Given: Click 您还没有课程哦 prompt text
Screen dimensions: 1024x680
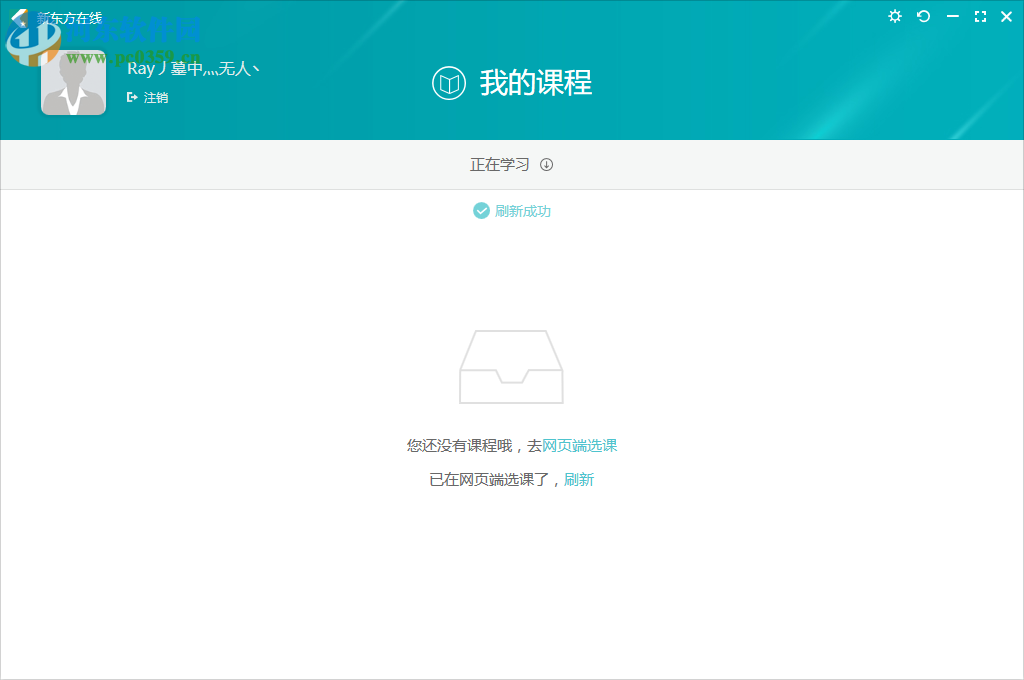Looking at the screenshot, I should tap(460, 445).
